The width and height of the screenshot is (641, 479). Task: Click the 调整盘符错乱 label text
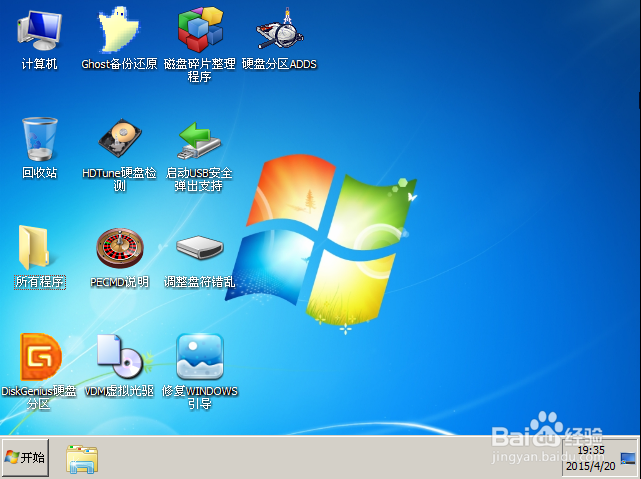(199, 282)
